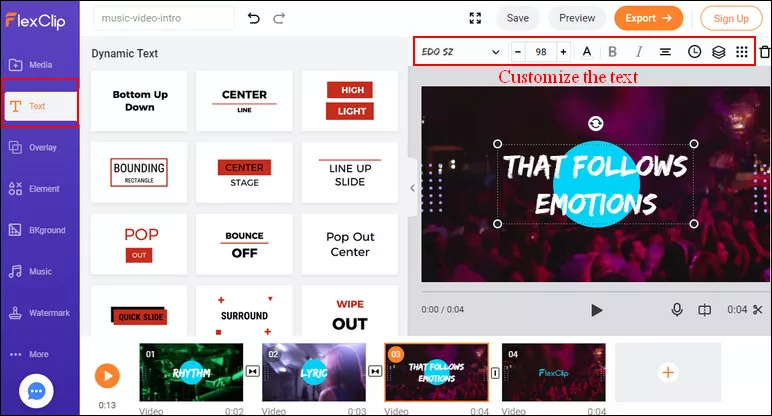The width and height of the screenshot is (772, 416).
Task: Increase the font size with plus
Action: point(564,52)
